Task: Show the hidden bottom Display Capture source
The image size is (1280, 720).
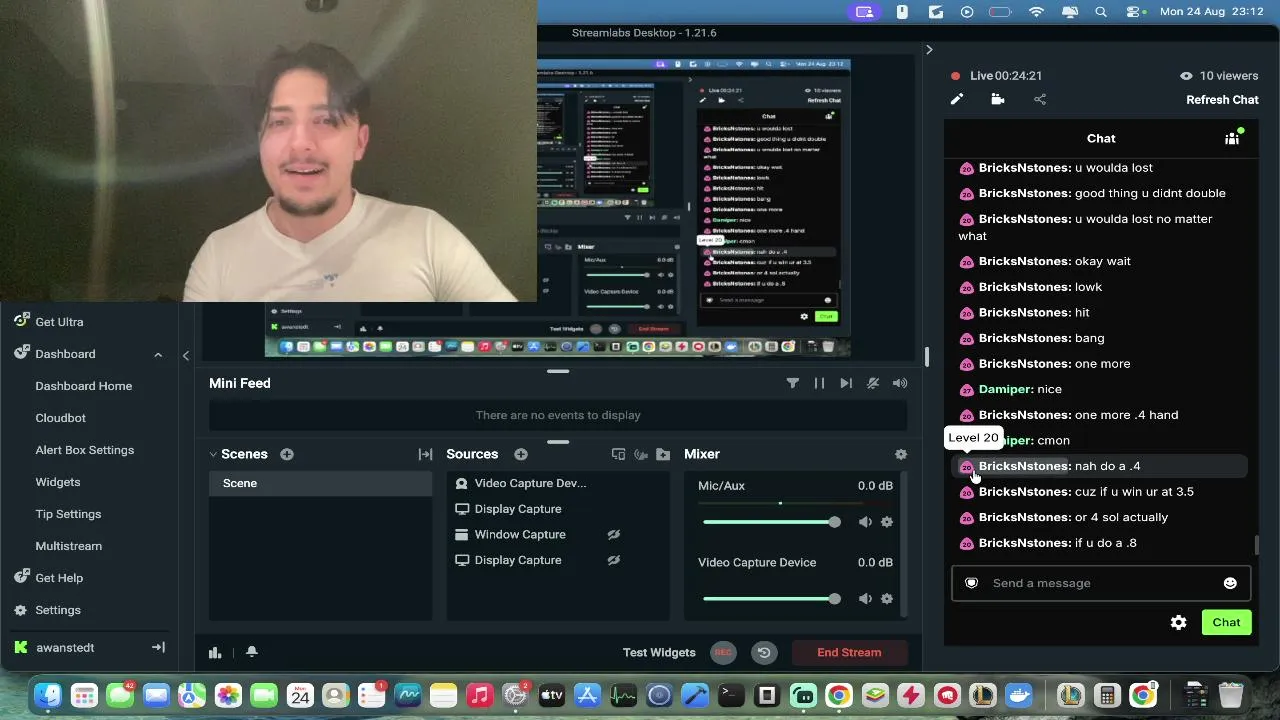Action: click(x=614, y=560)
